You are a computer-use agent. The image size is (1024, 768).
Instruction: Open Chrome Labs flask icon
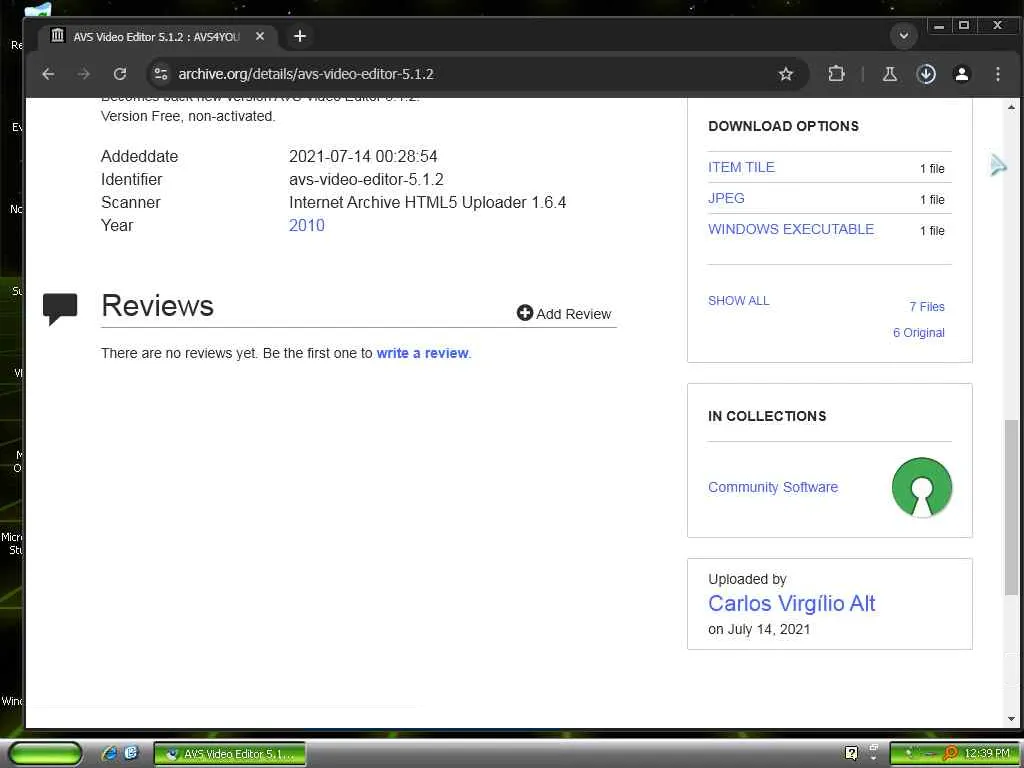point(889,74)
